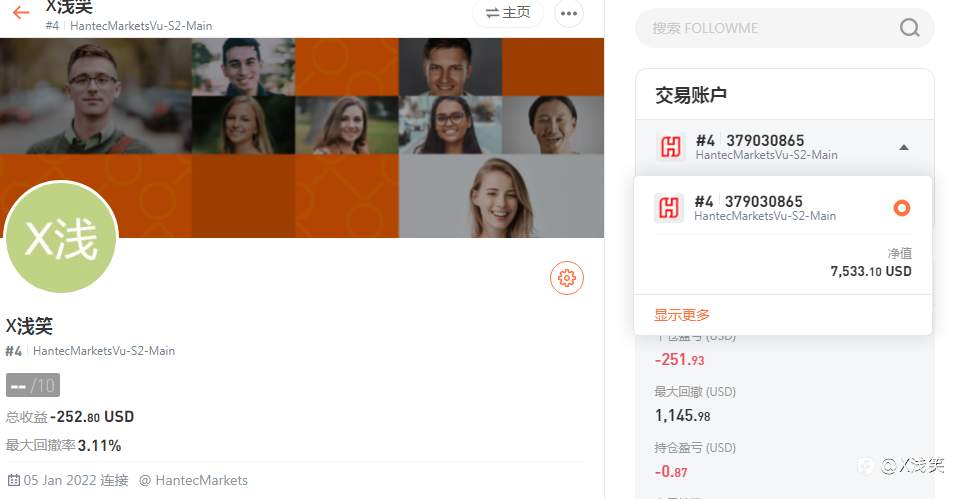956x499 pixels.
Task: Open the three-dots more menu
Action: point(569,13)
